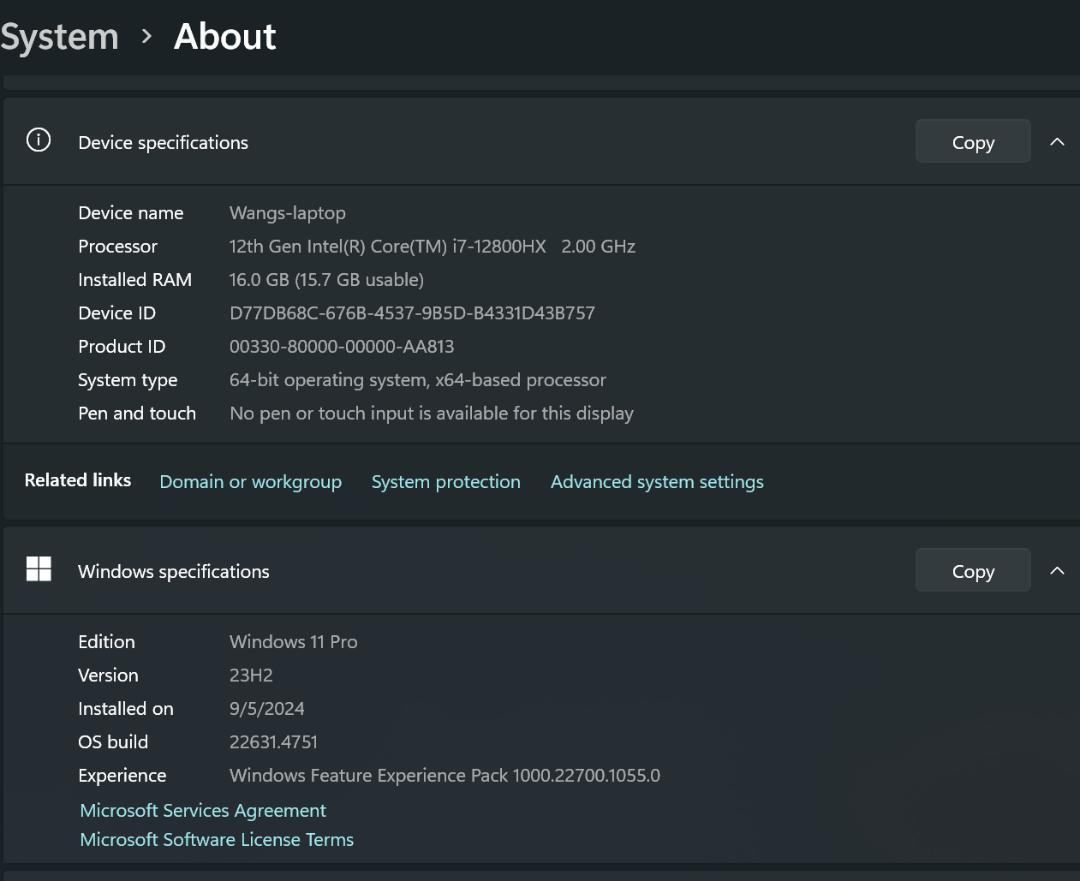Click the Experience label
Viewport: 1080px width, 881px height.
click(123, 776)
